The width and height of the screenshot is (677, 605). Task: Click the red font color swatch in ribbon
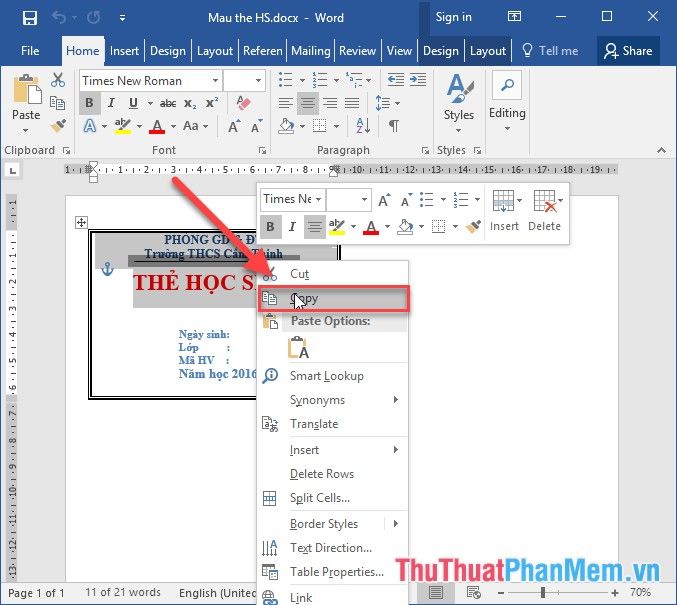pos(156,126)
